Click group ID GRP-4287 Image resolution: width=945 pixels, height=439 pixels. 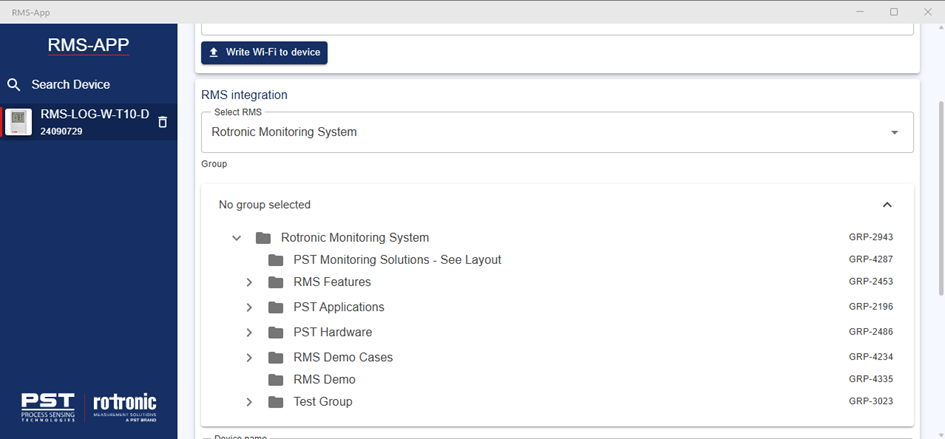tap(871, 259)
